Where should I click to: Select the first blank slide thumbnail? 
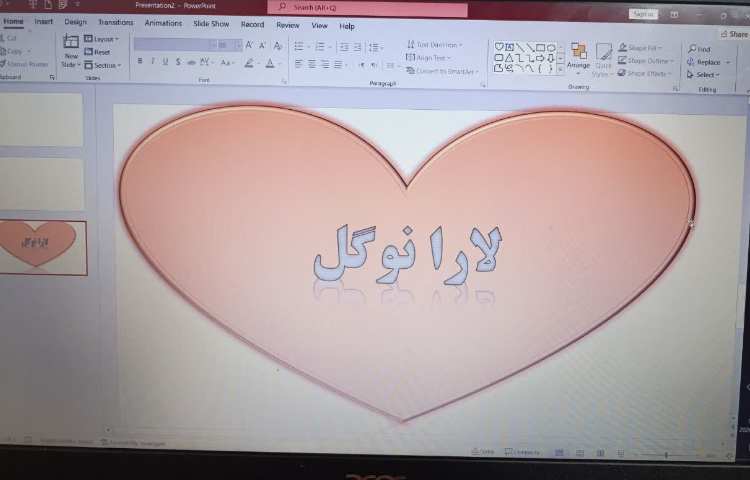point(41,120)
